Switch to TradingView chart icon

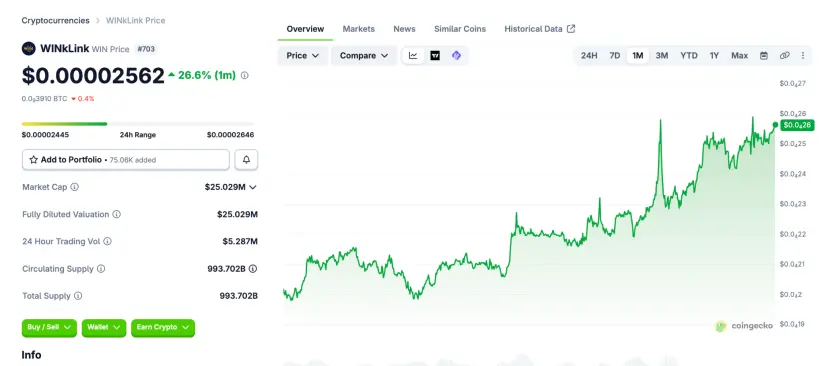click(x=435, y=56)
